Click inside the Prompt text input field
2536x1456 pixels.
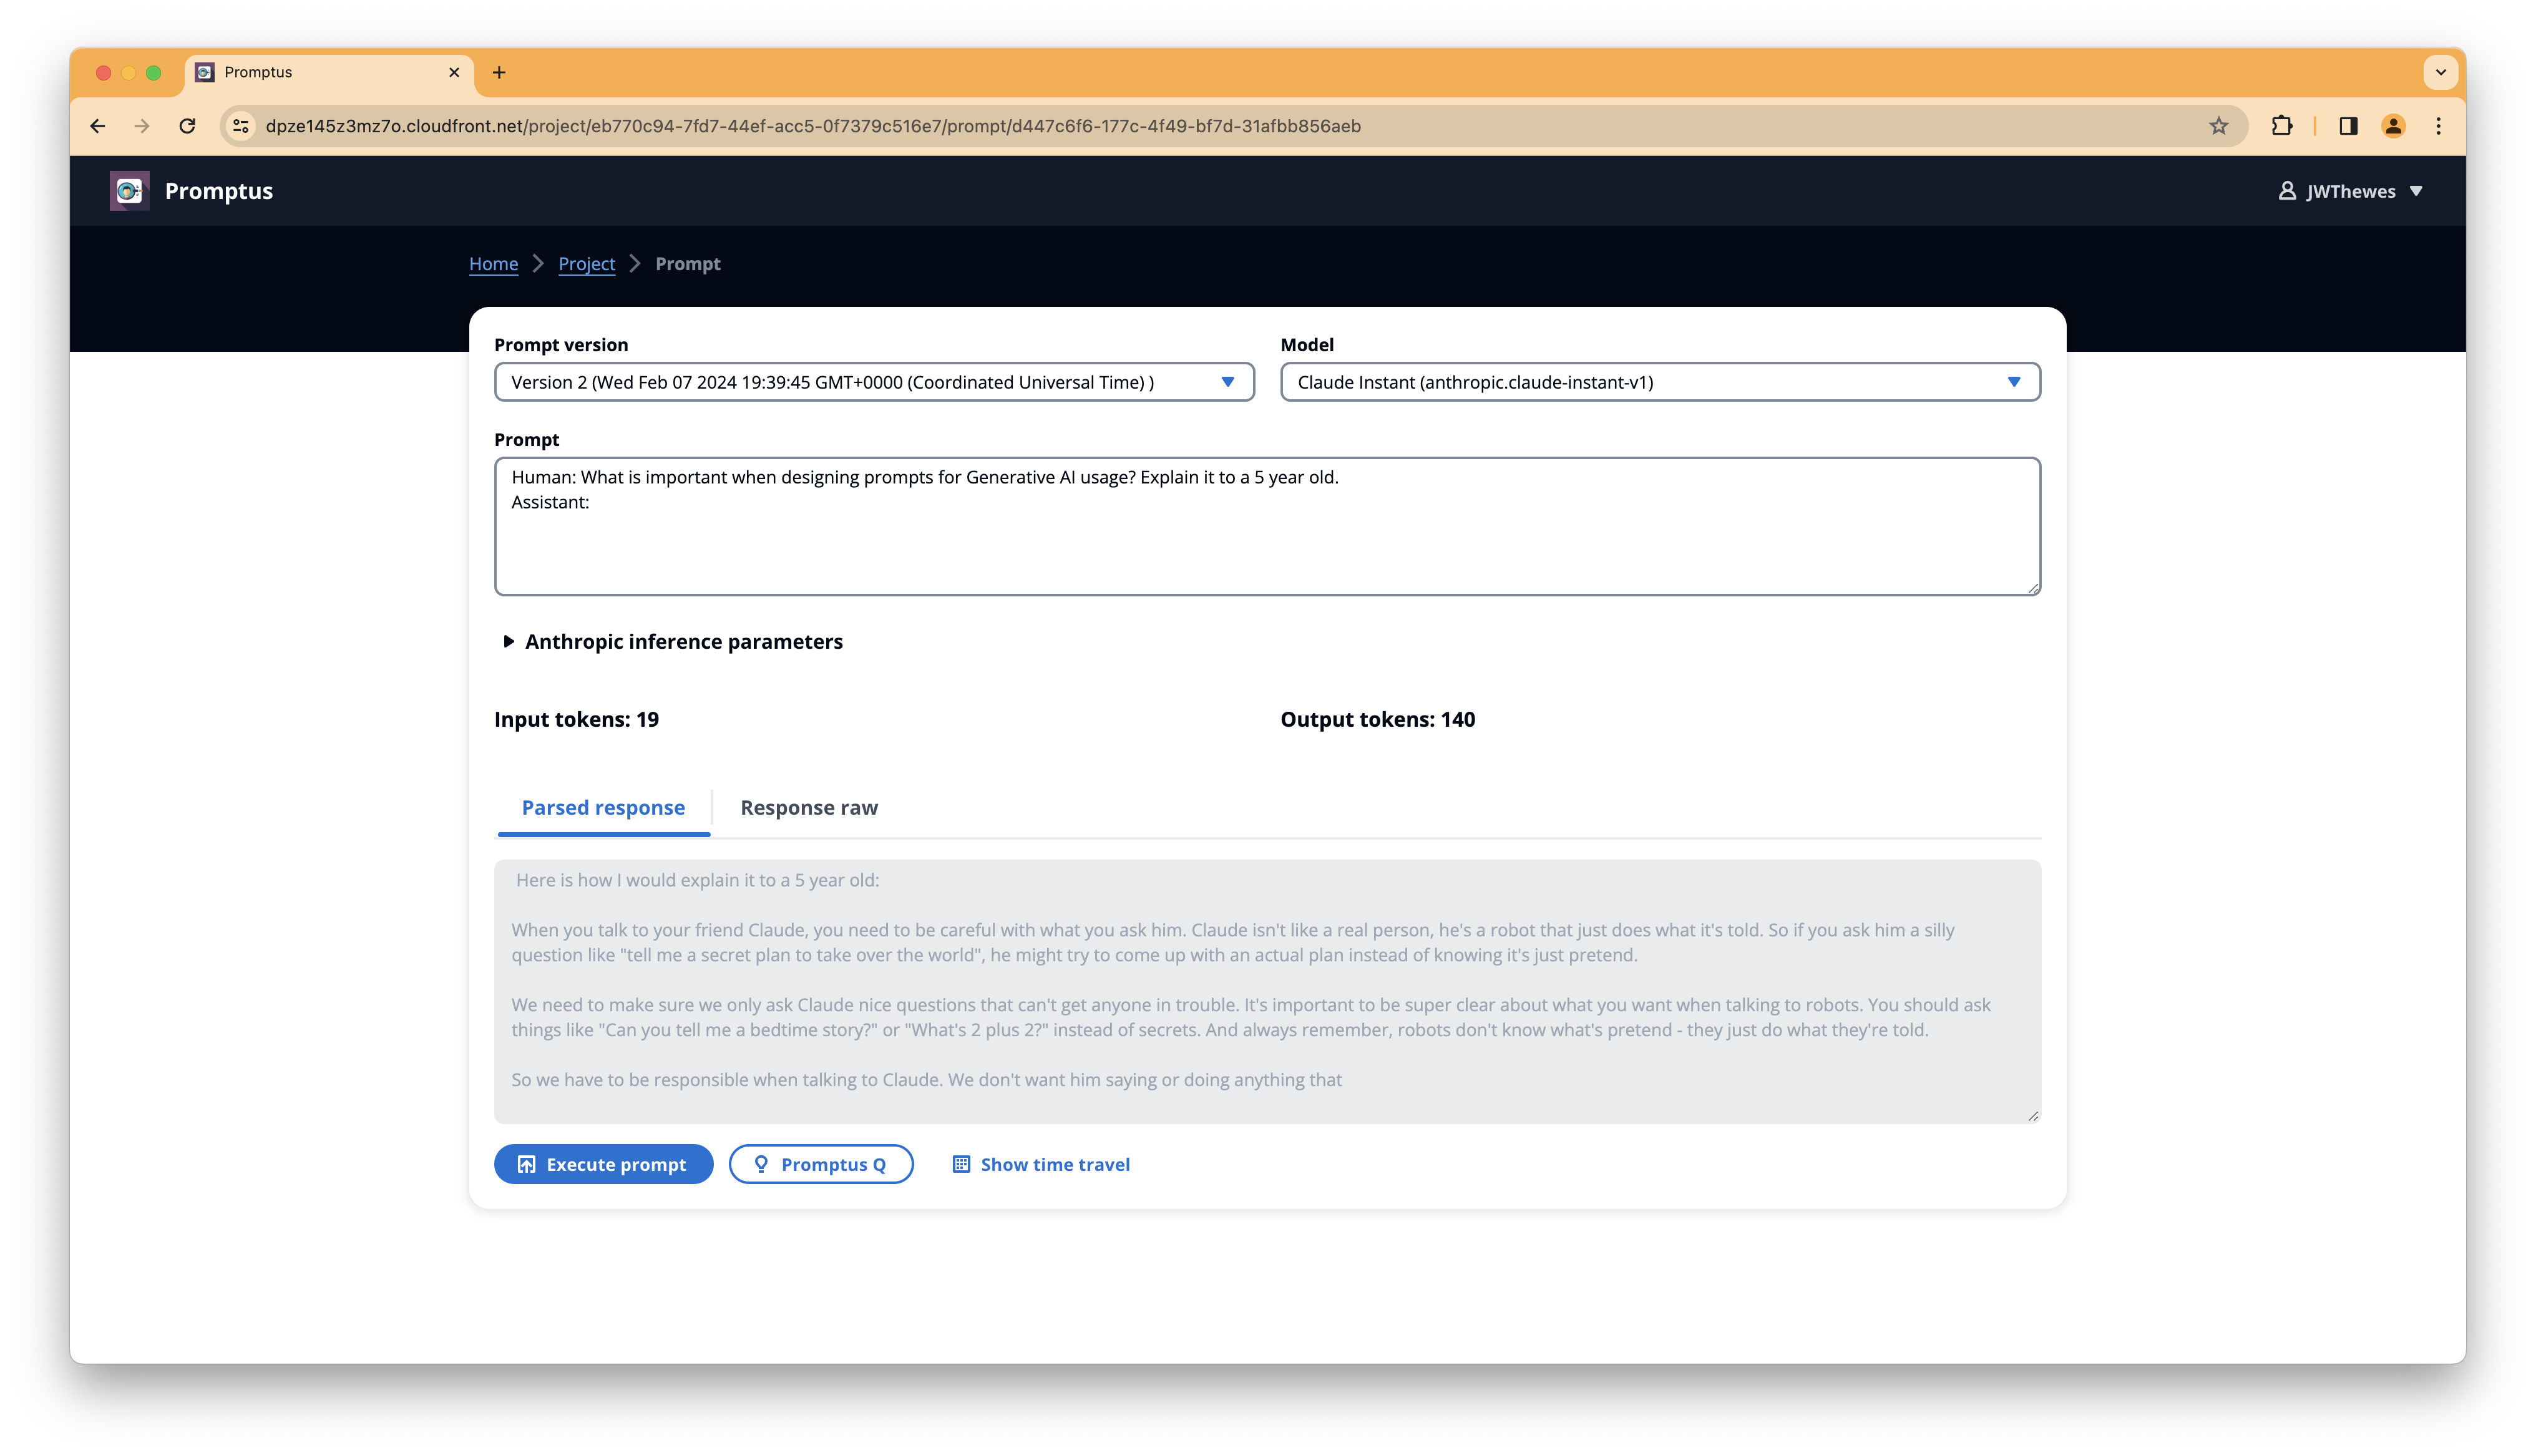1266,524
